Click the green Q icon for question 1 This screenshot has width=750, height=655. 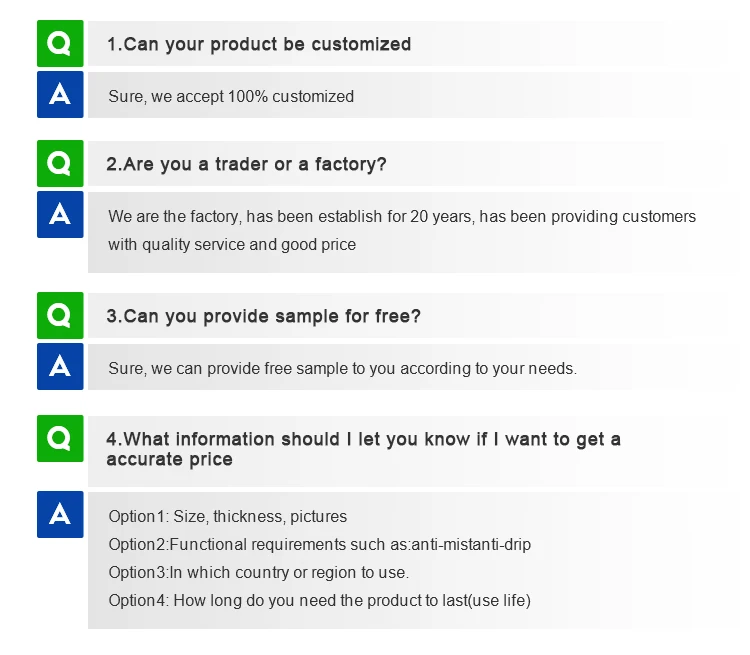[x=60, y=44]
